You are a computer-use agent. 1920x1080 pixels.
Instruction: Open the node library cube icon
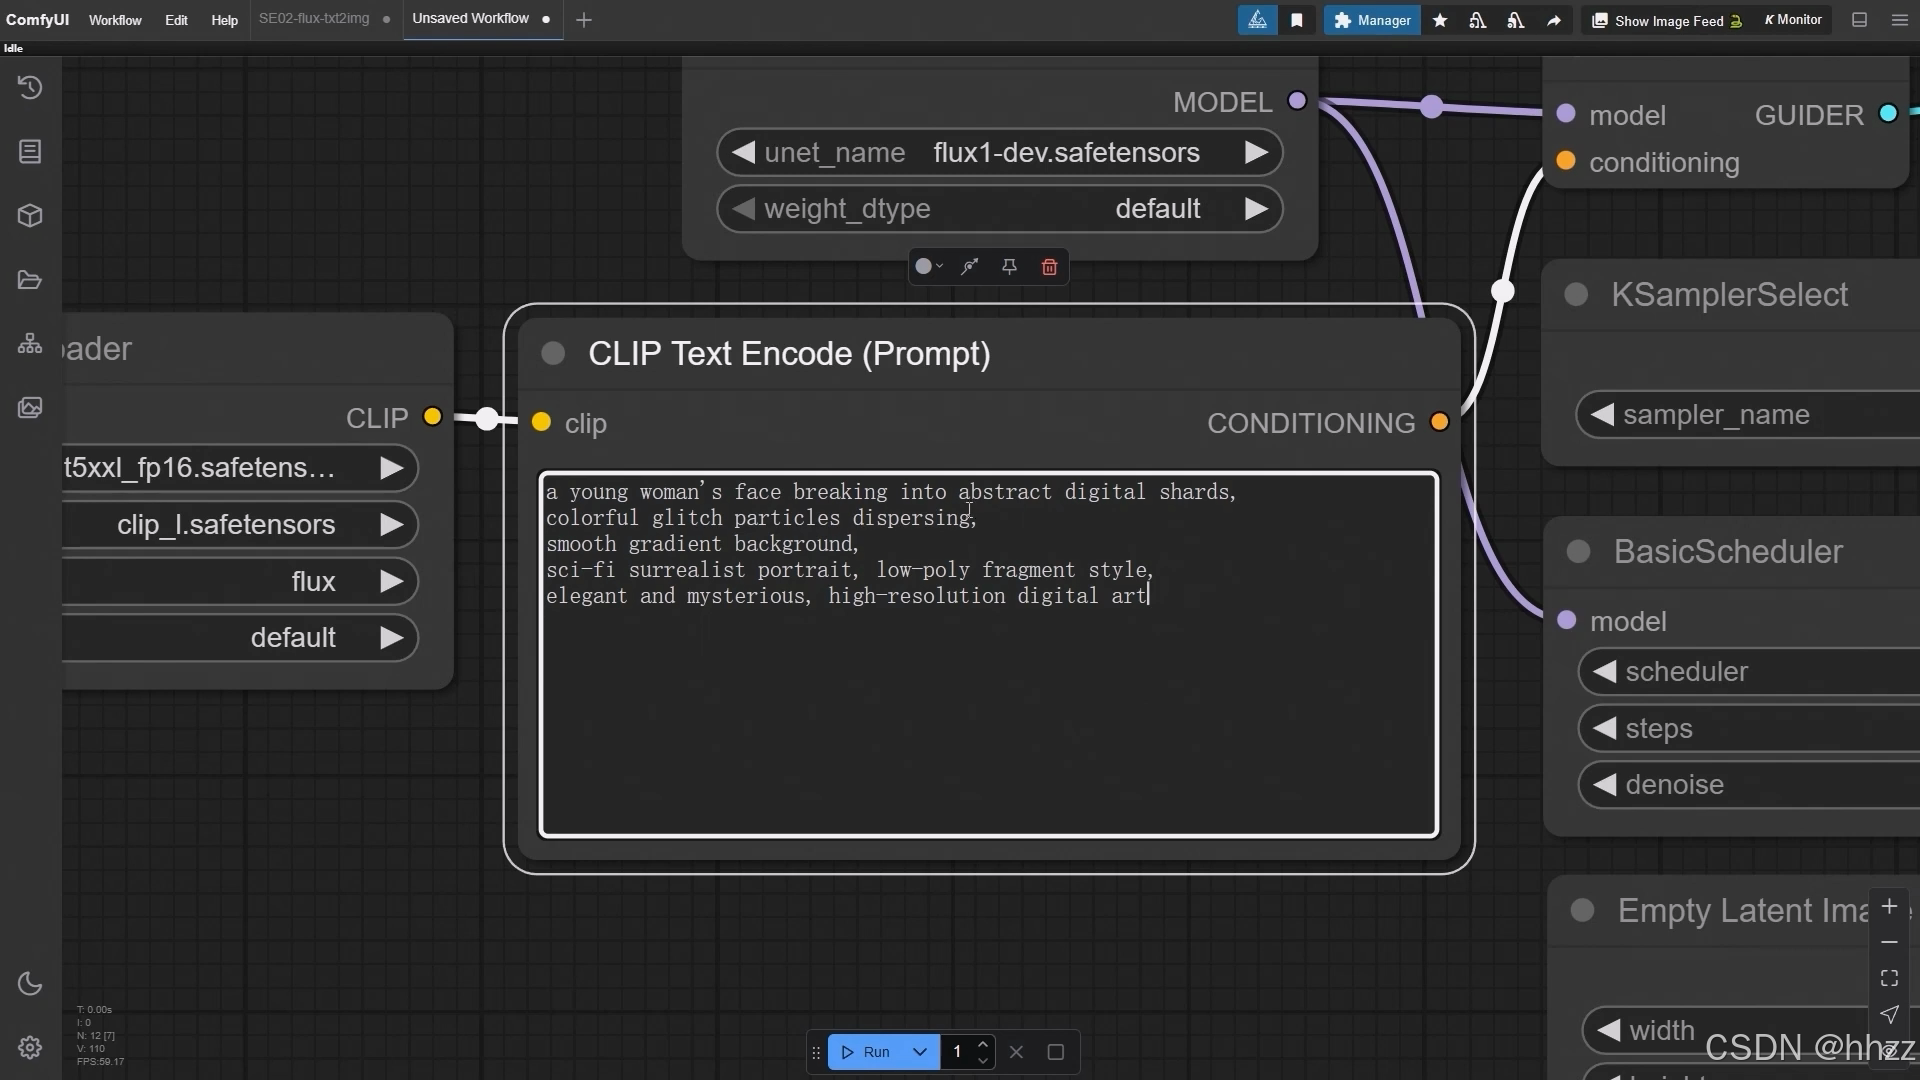tap(30, 216)
